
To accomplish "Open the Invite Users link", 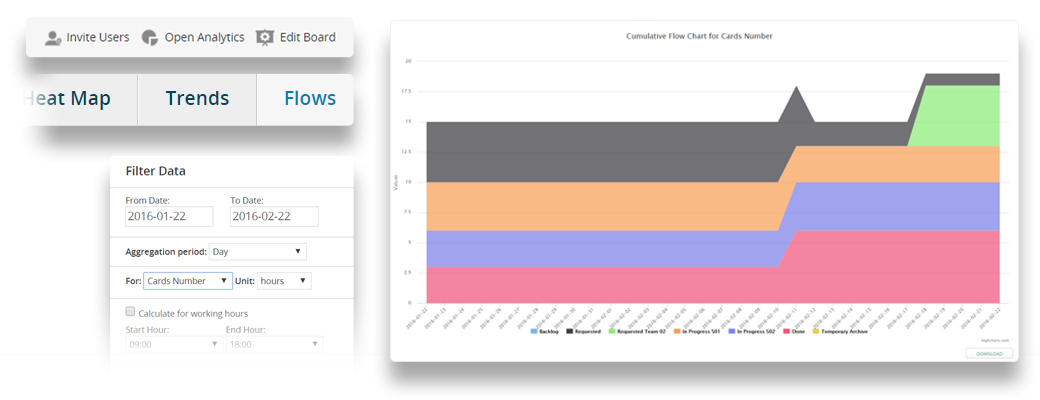I will [x=98, y=37].
